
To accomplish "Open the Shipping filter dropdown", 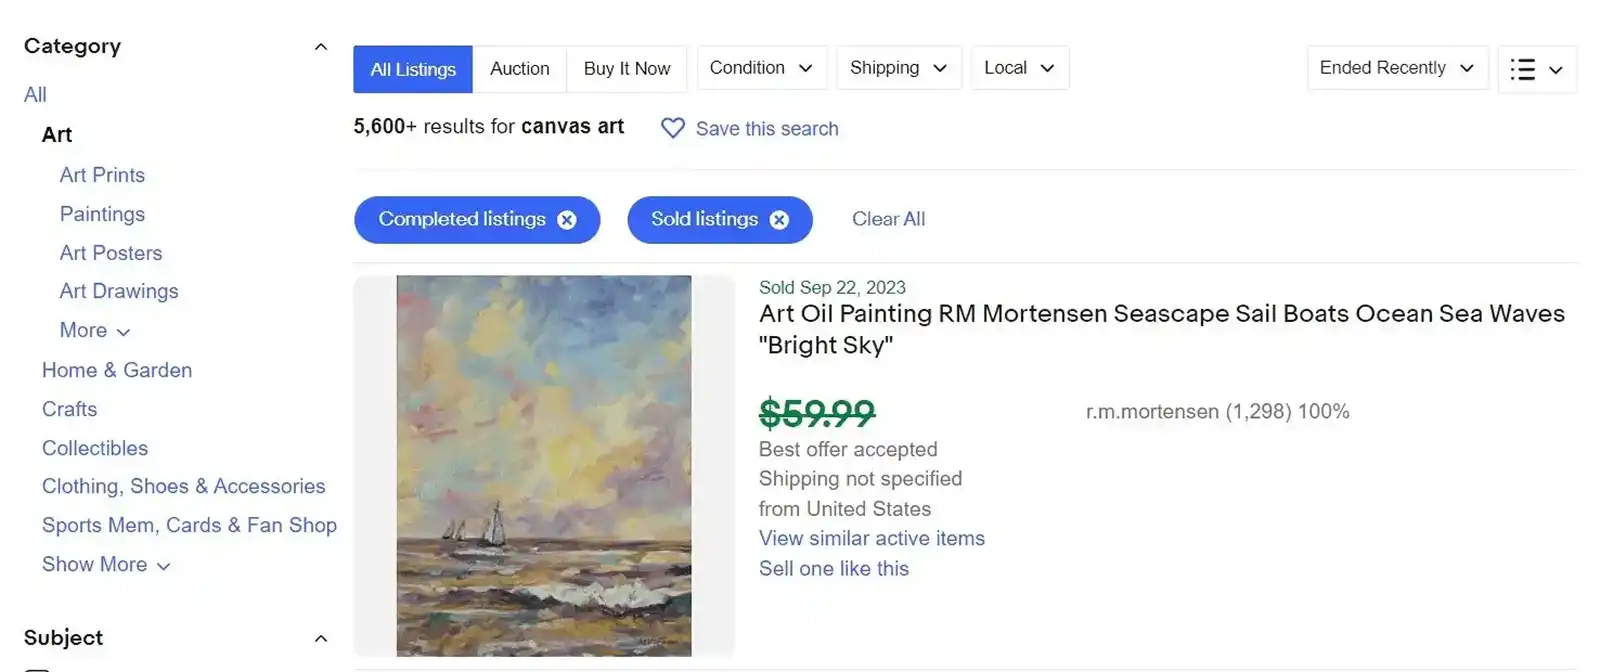I will pyautogui.click(x=897, y=68).
